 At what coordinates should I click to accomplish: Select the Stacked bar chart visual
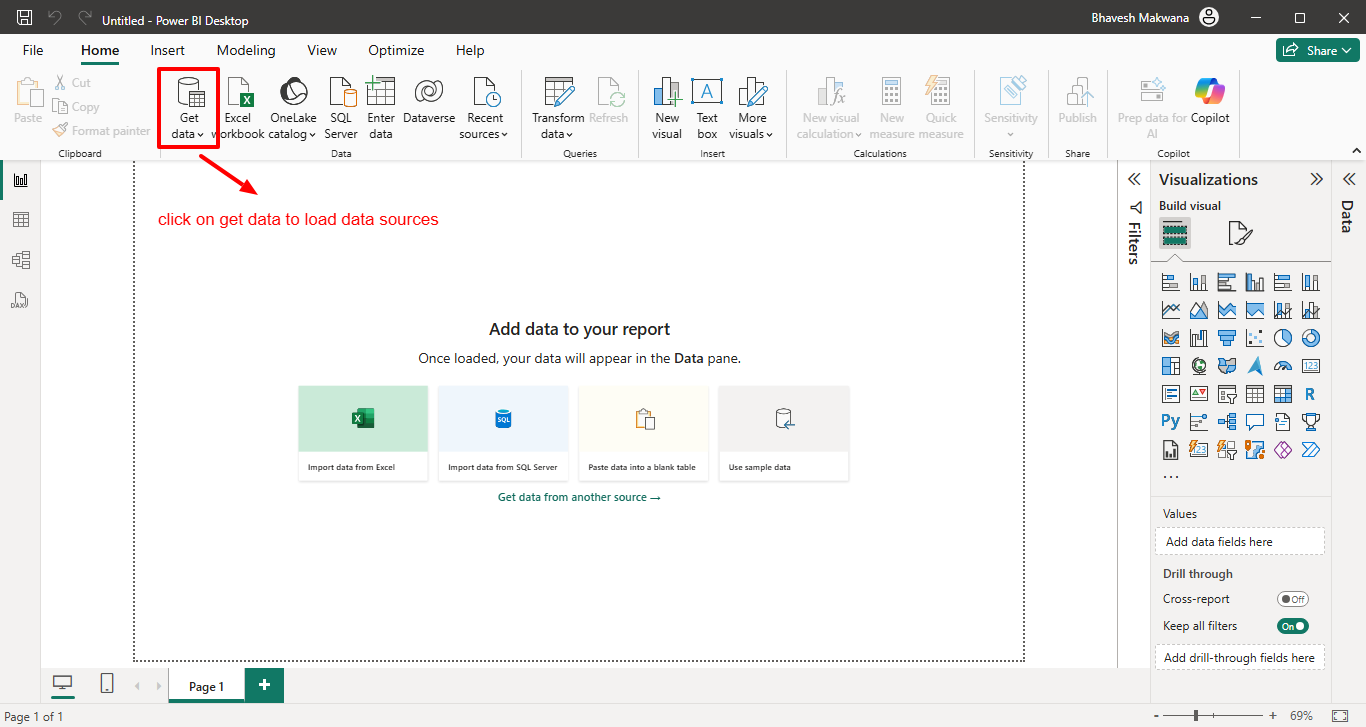point(1170,283)
